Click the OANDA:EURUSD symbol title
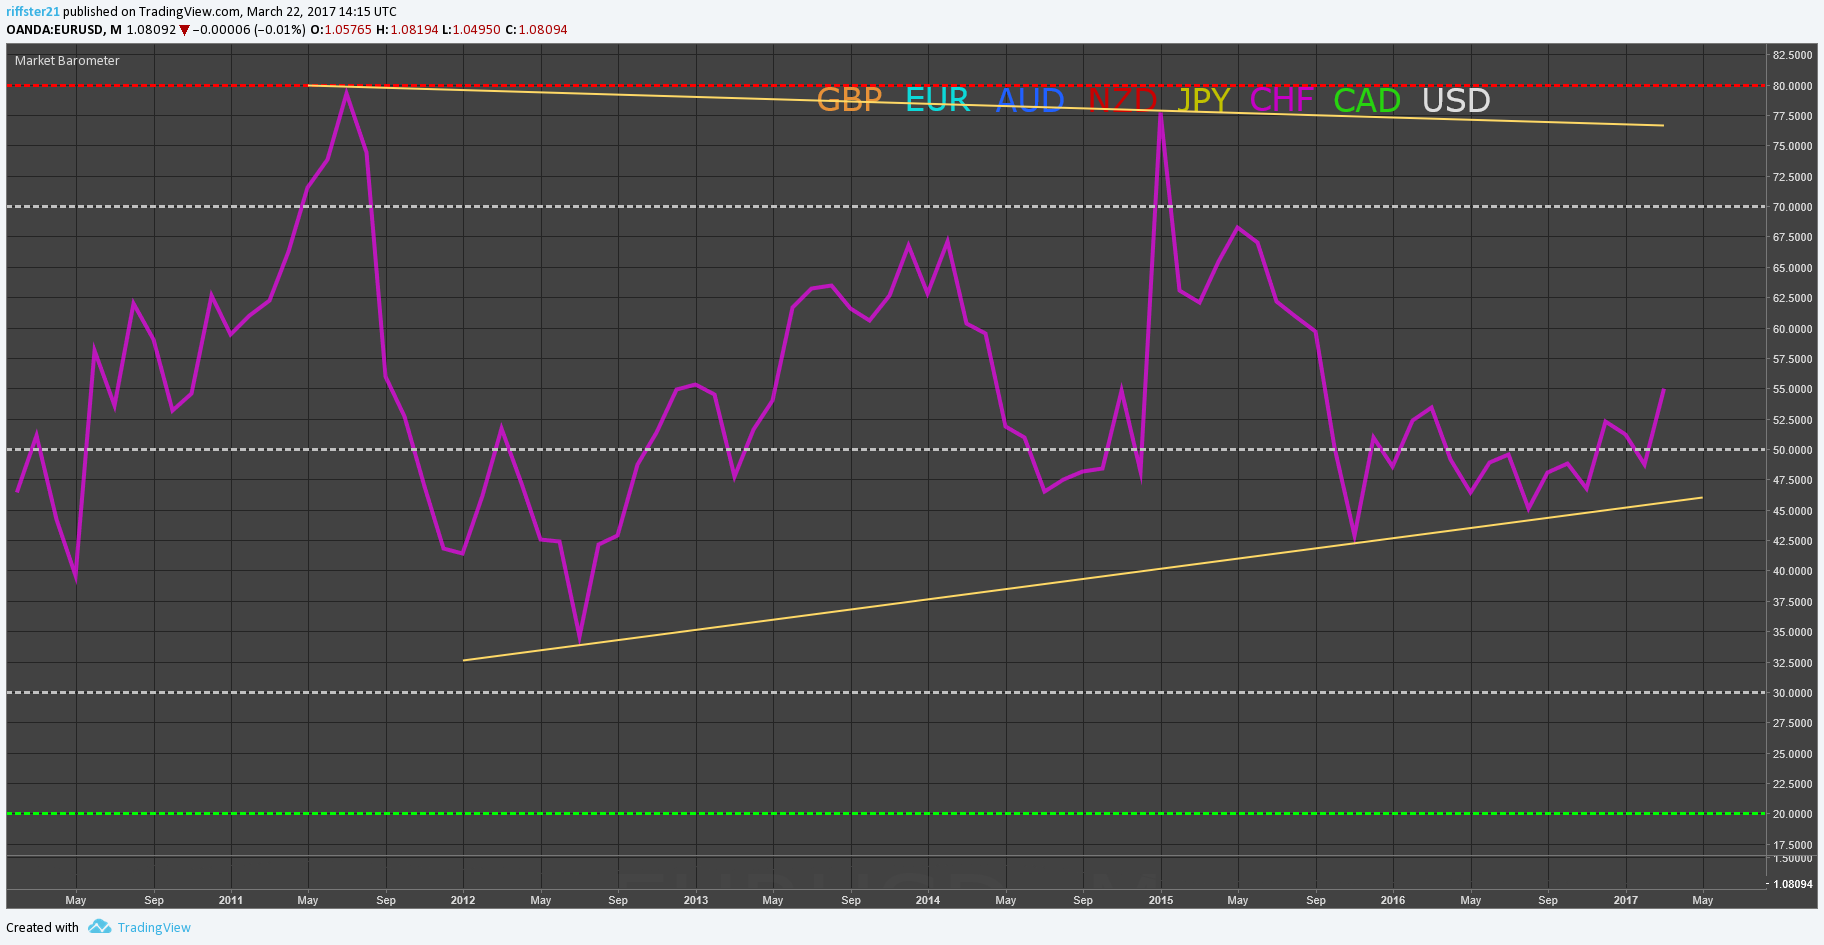This screenshot has width=1824, height=945. tap(55, 30)
